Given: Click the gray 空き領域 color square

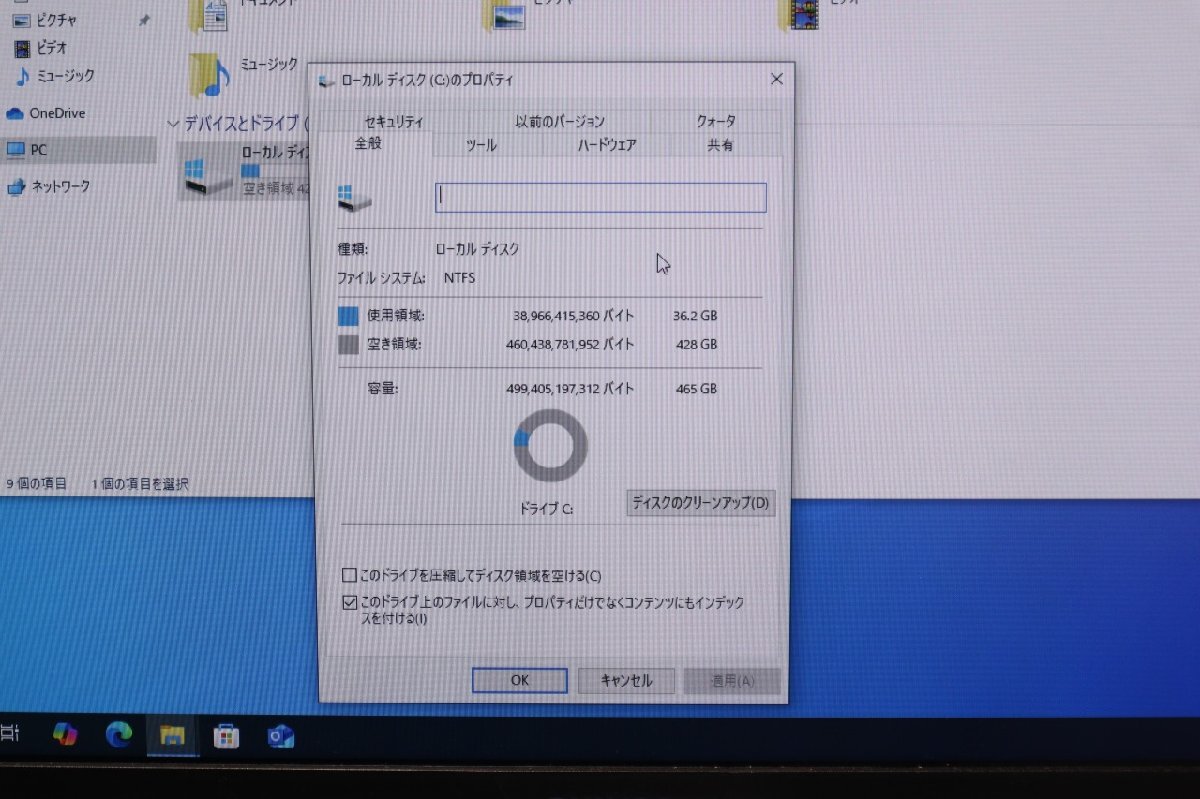Looking at the screenshot, I should click(x=348, y=345).
